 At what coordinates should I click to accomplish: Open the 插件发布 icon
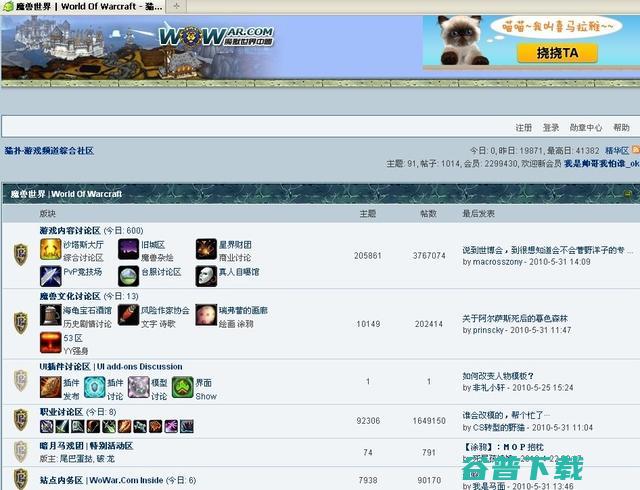pyautogui.click(x=51, y=387)
